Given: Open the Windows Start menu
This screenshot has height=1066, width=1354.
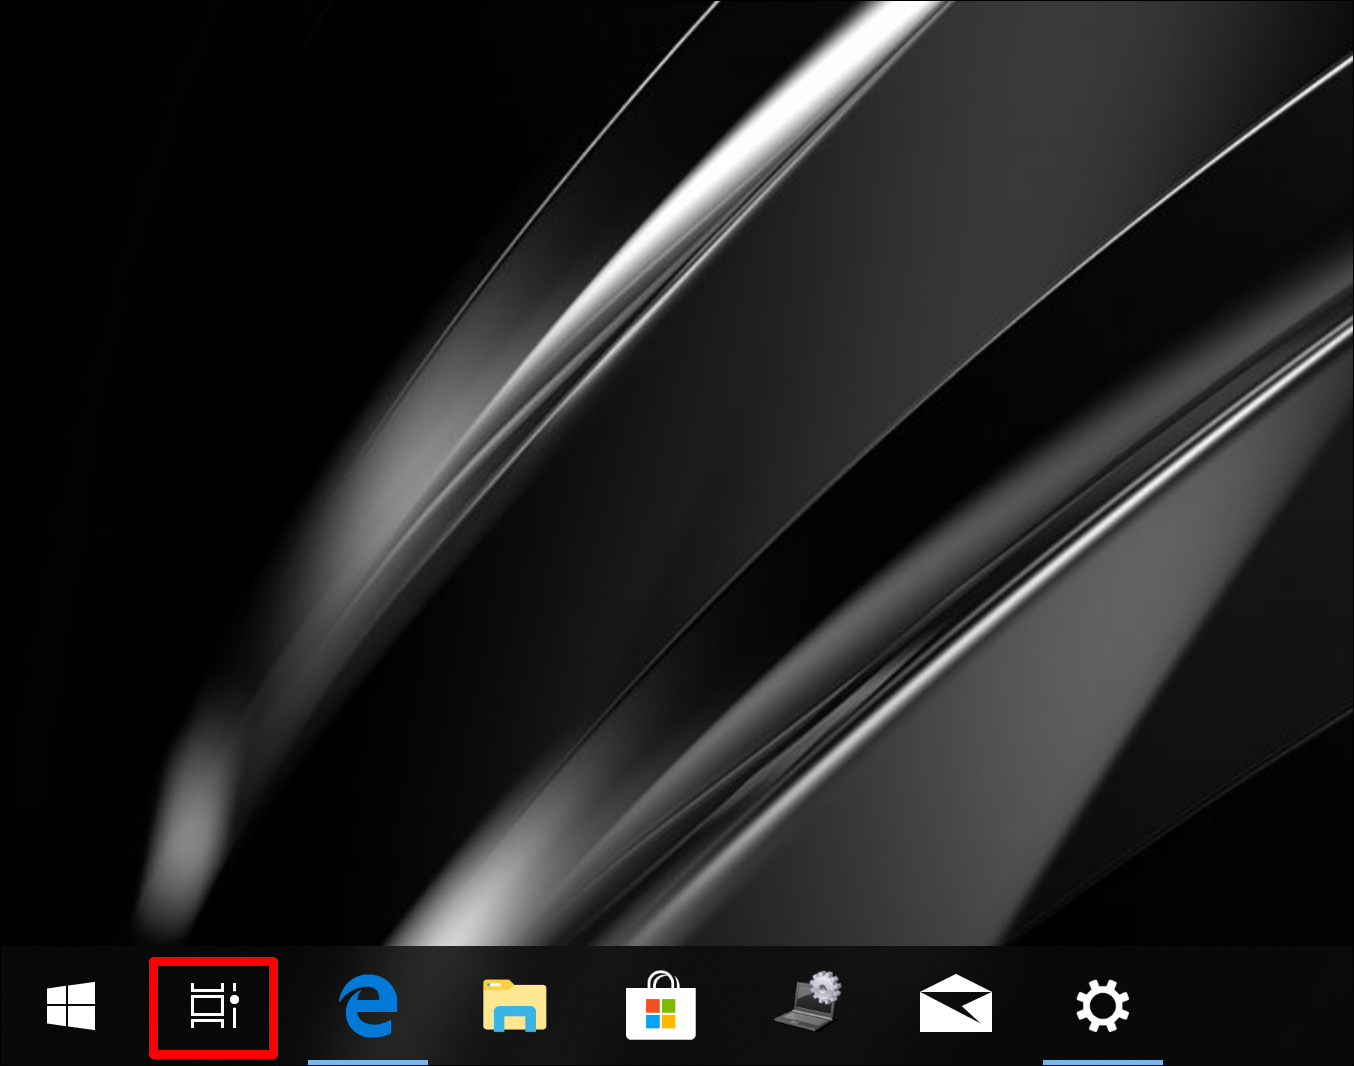Looking at the screenshot, I should (x=71, y=1005).
